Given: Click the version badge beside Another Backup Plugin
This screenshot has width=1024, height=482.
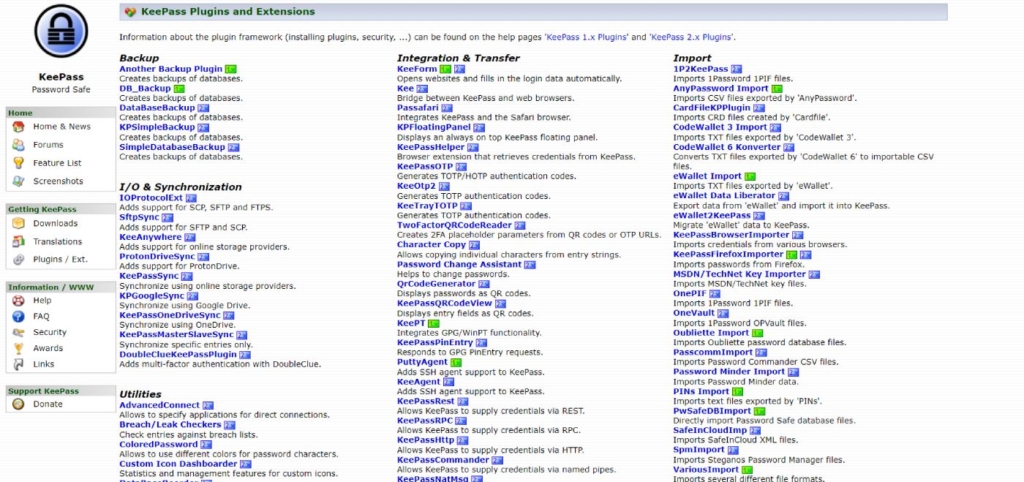Looking at the screenshot, I should click(231, 69).
